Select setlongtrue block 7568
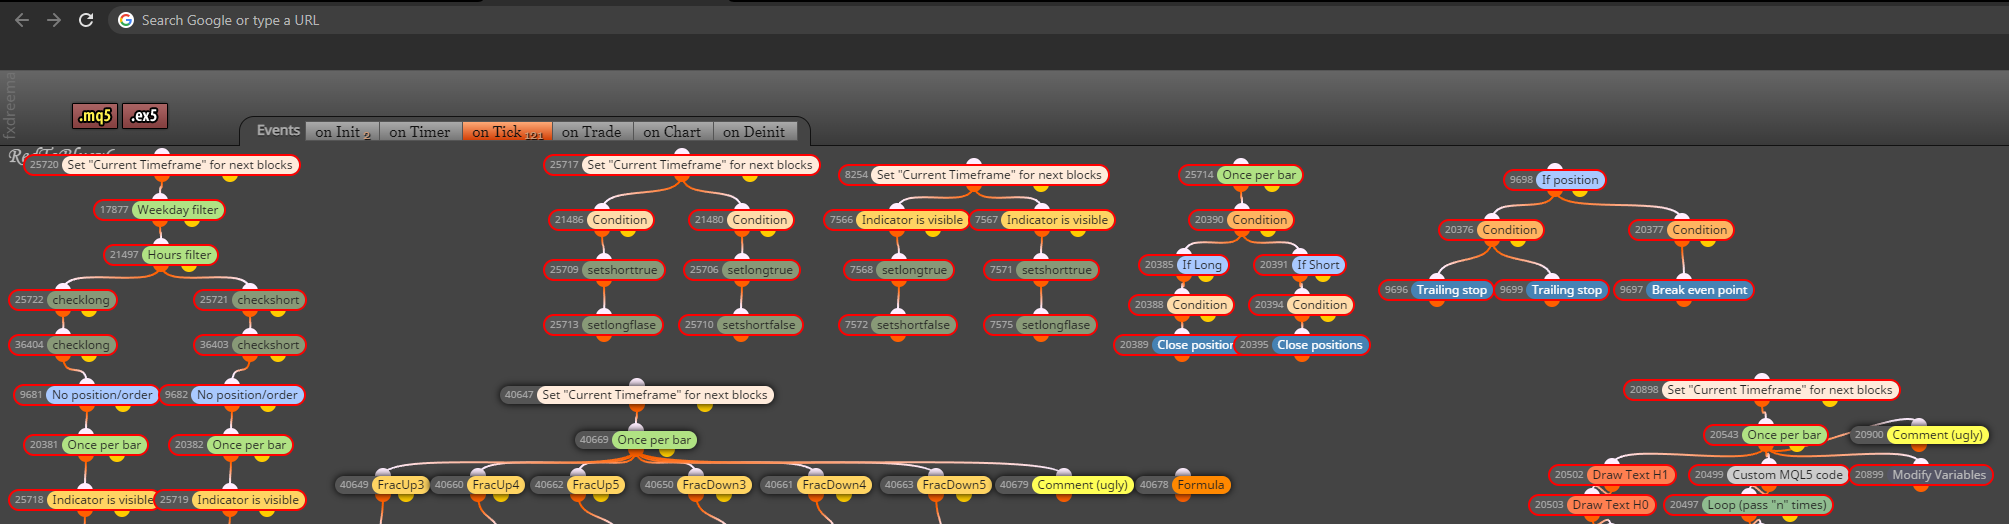 898,270
